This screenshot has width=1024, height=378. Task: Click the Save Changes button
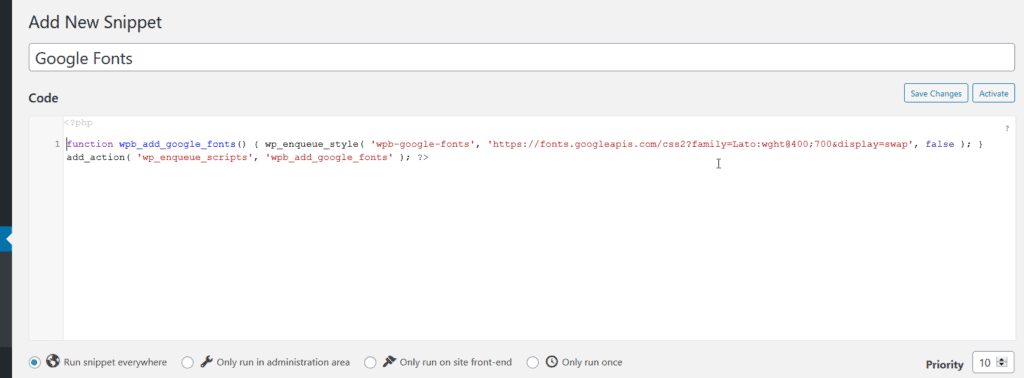[x=936, y=93]
